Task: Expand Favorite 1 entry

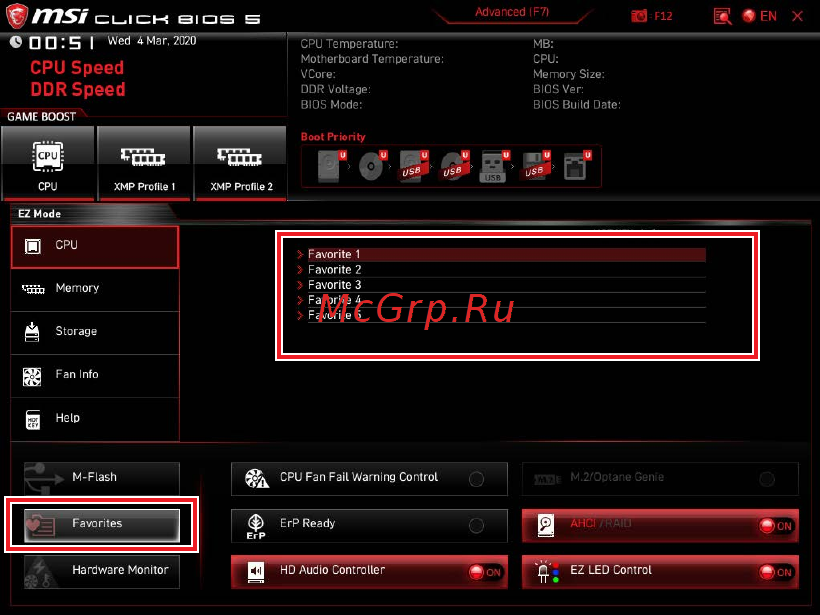Action: [x=502, y=254]
